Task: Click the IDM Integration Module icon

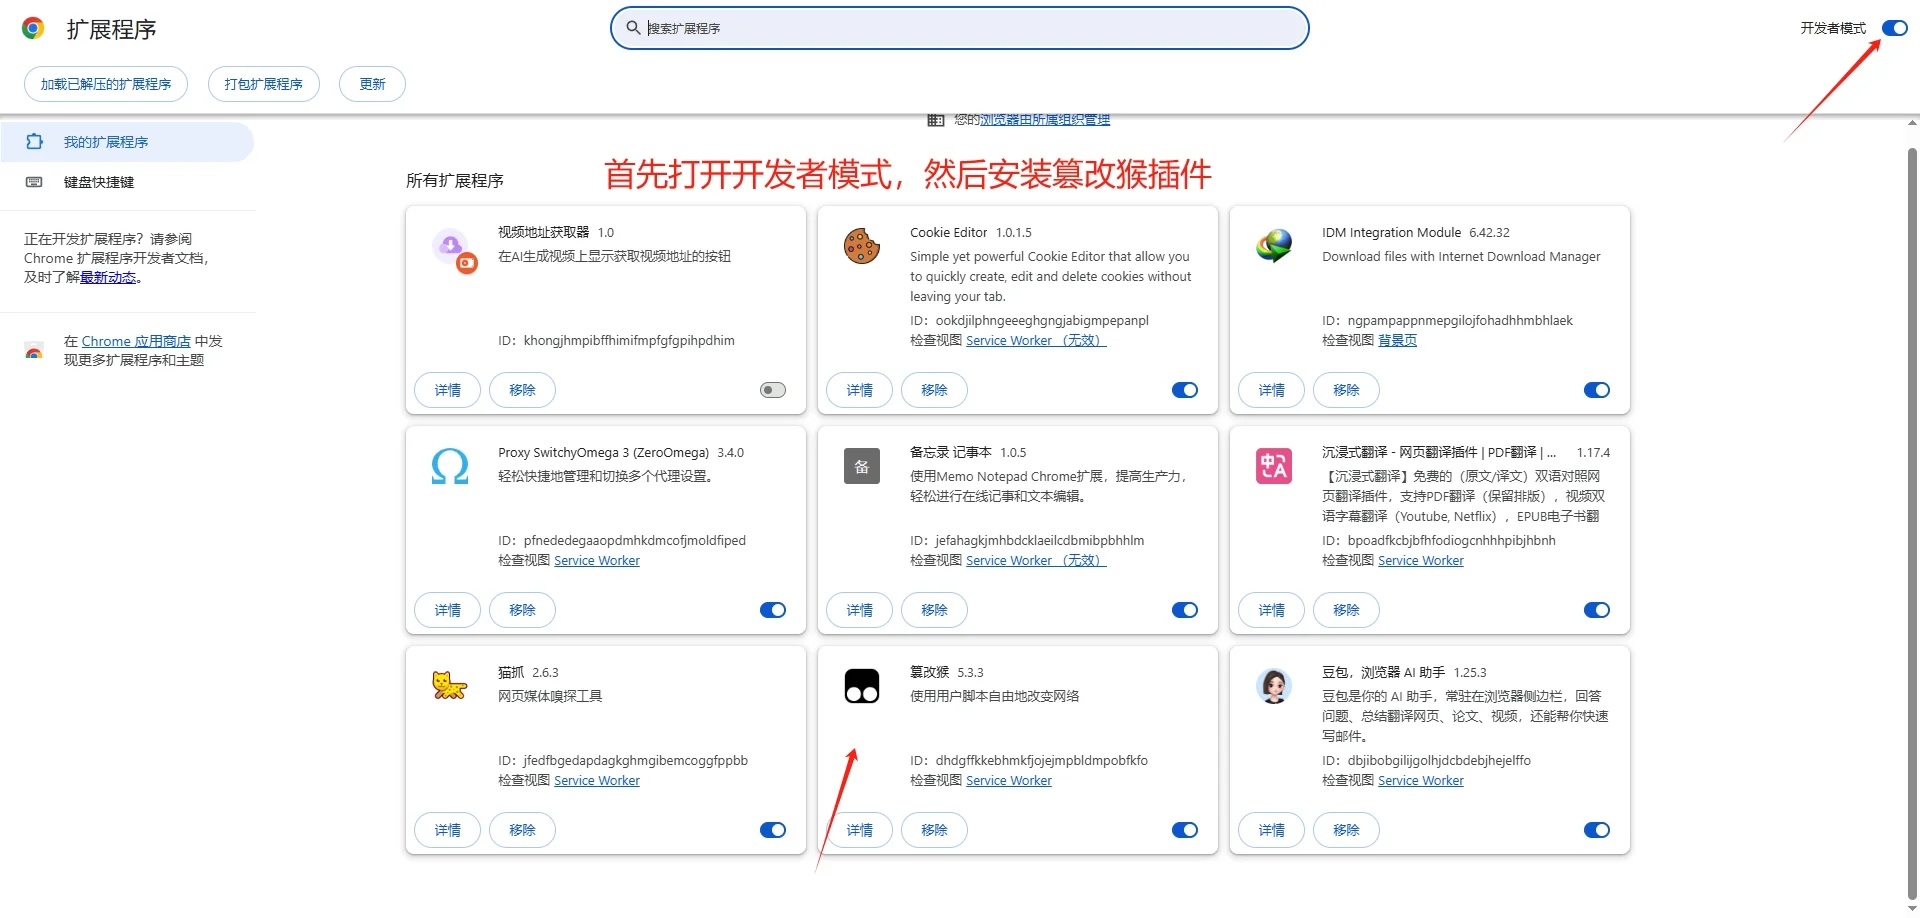Action: pos(1274,246)
